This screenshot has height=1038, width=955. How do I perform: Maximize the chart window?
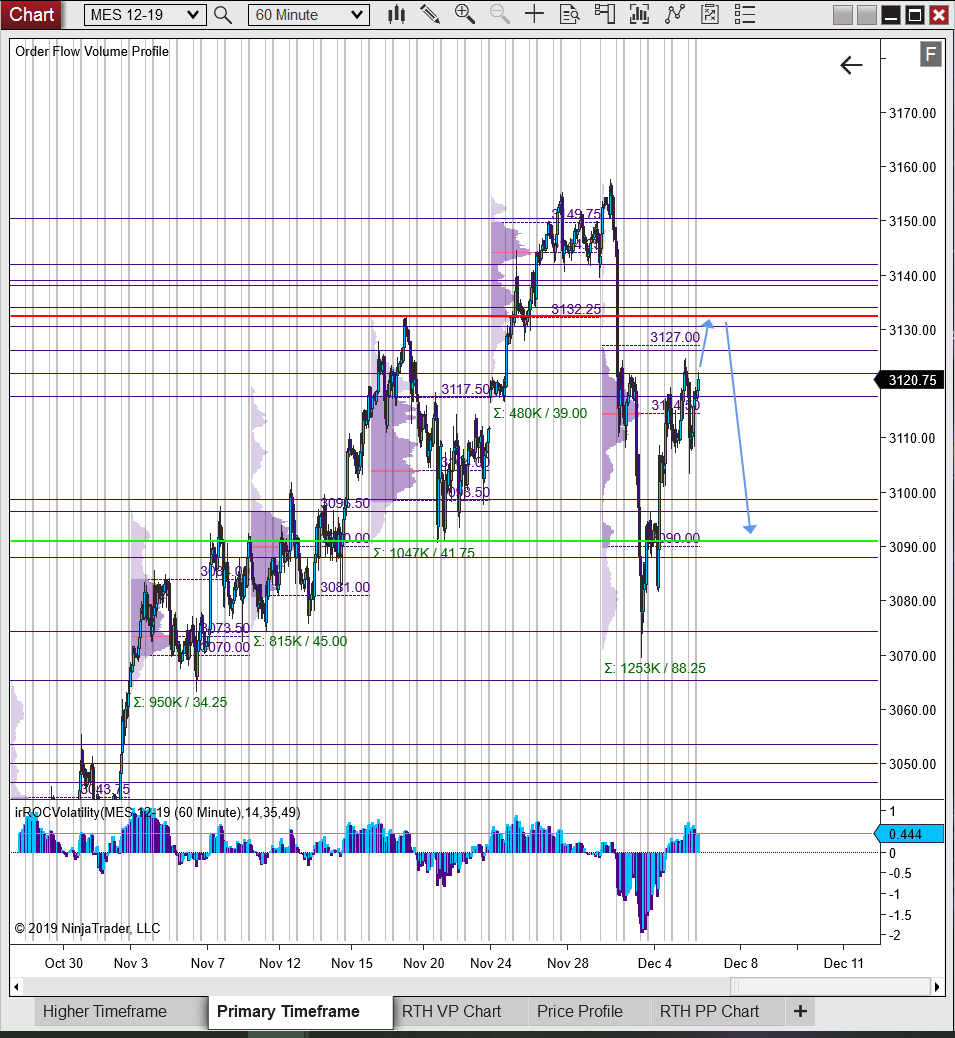click(915, 15)
